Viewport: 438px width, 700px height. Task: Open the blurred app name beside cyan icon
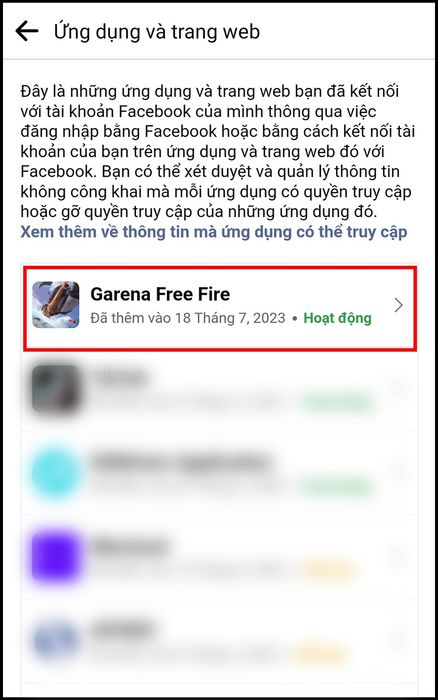click(x=182, y=462)
